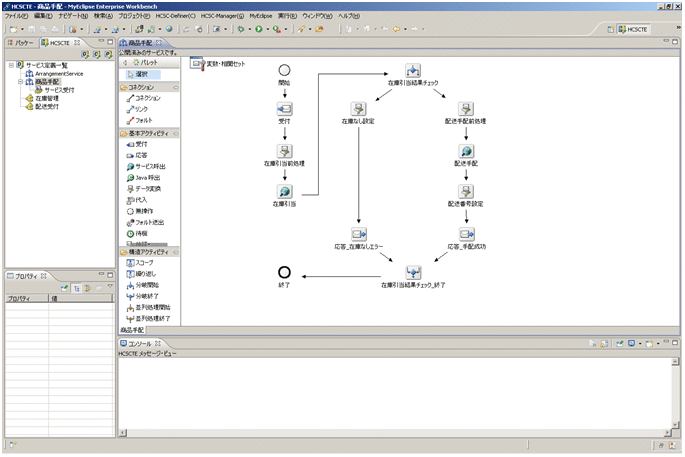Click the 終了 end node circle
685x457 pixels.
284,271
